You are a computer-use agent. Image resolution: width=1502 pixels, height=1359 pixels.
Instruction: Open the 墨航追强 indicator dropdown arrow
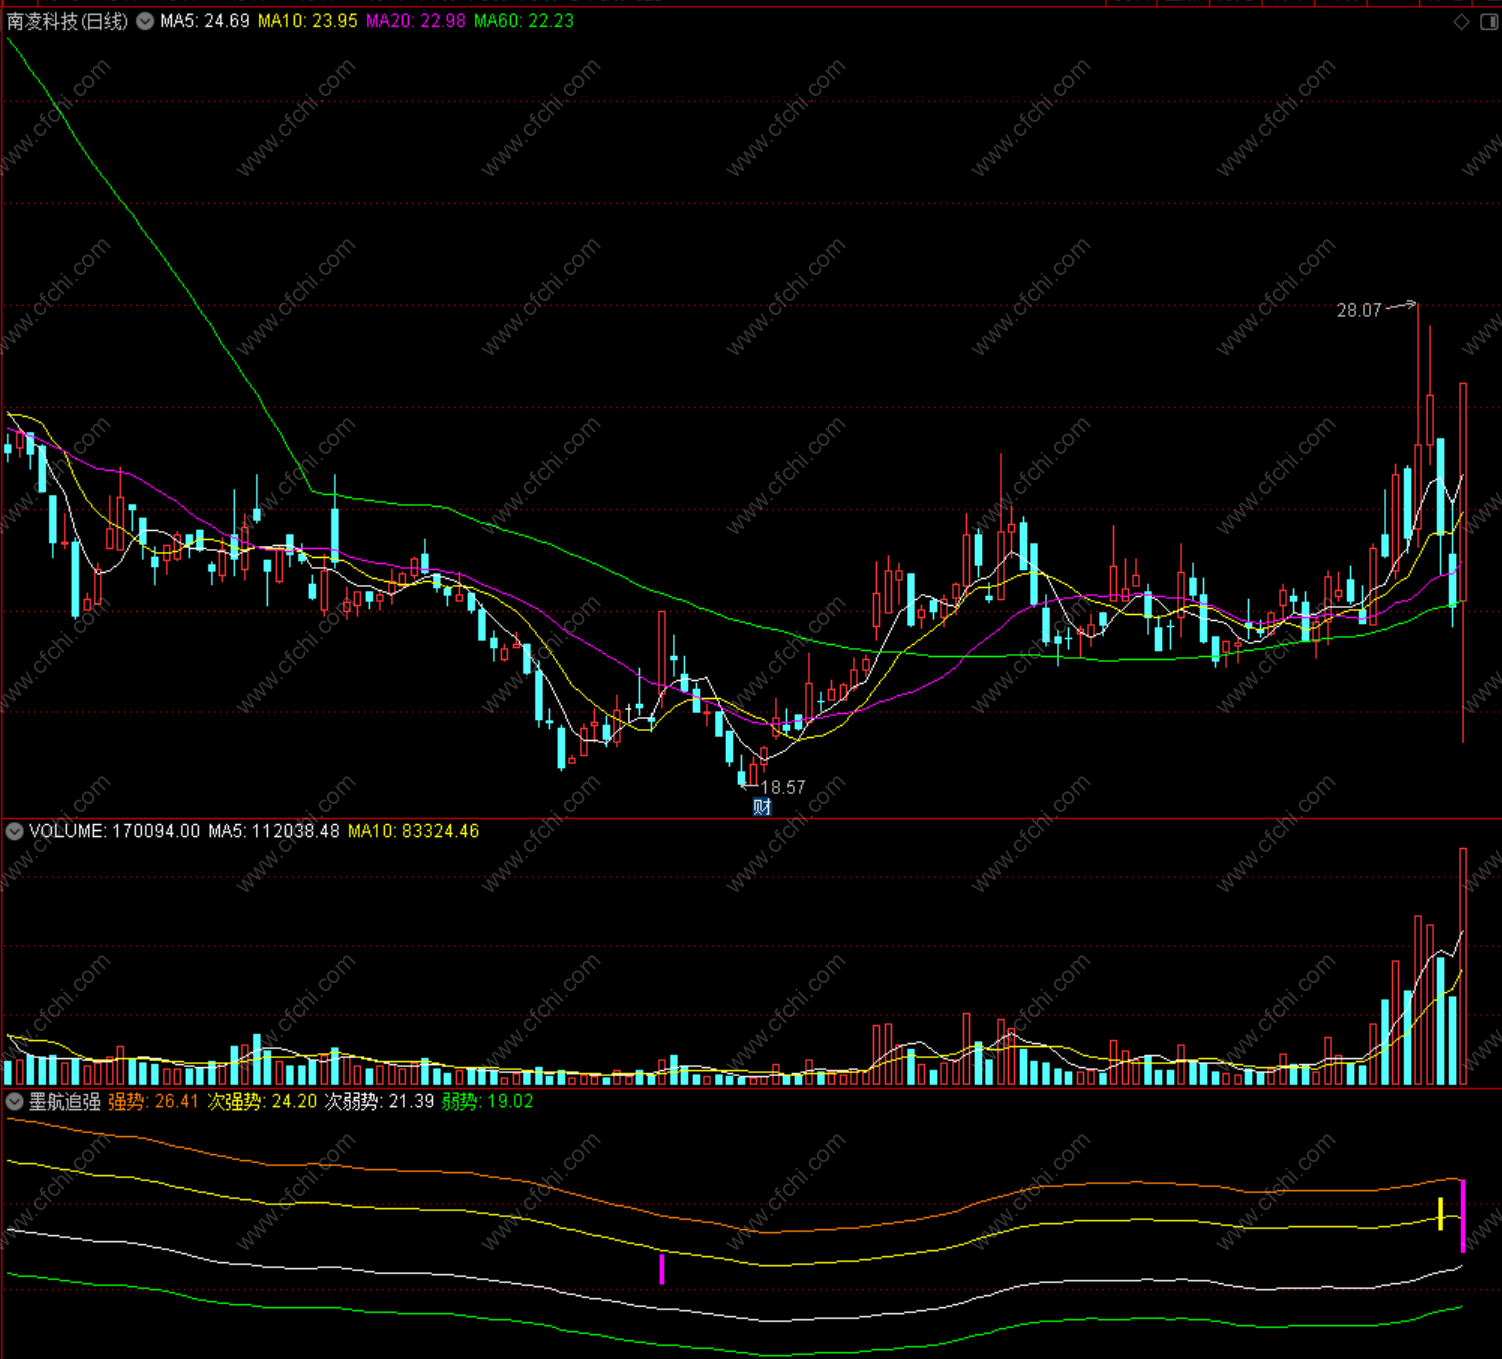[15, 1102]
